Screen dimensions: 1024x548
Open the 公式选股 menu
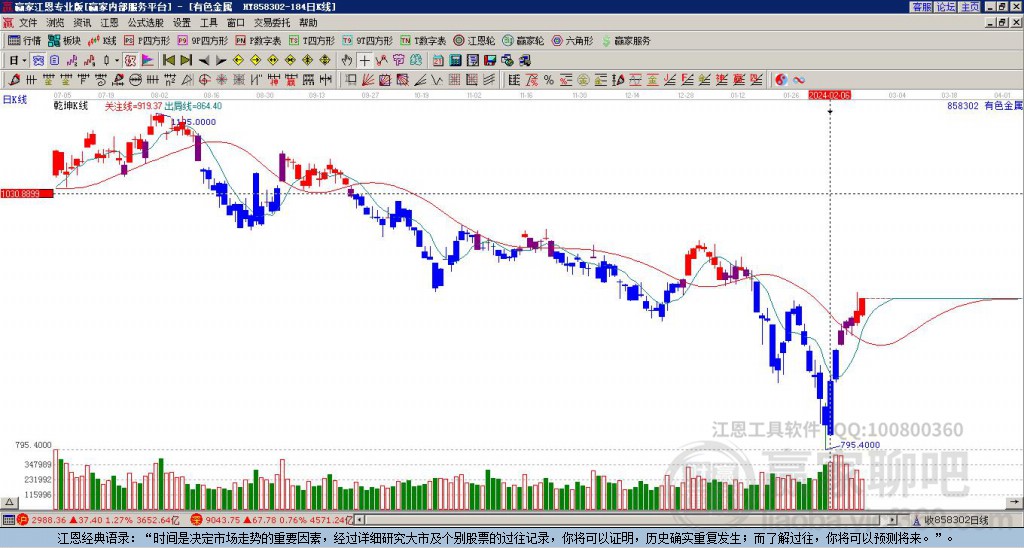click(x=145, y=23)
